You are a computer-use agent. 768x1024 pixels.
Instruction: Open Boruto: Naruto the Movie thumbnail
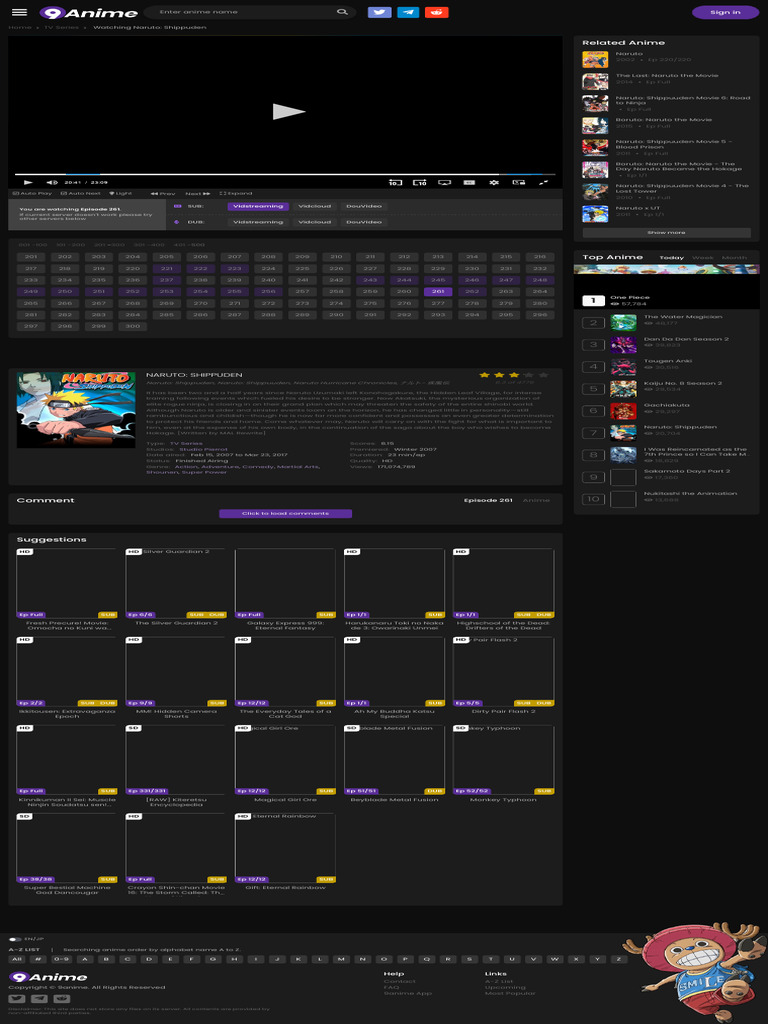click(x=595, y=125)
